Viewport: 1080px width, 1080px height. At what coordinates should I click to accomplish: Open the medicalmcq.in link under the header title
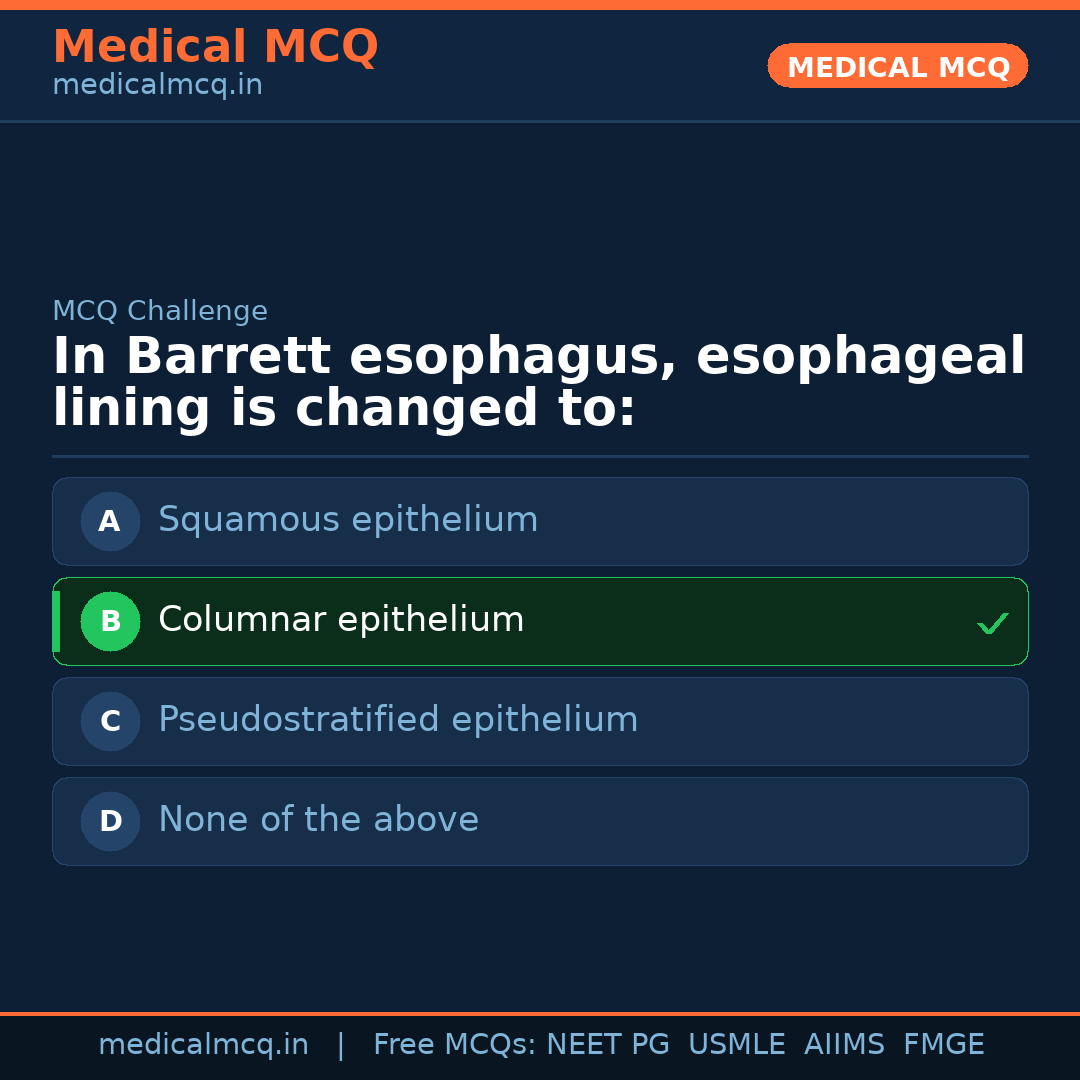tap(157, 86)
